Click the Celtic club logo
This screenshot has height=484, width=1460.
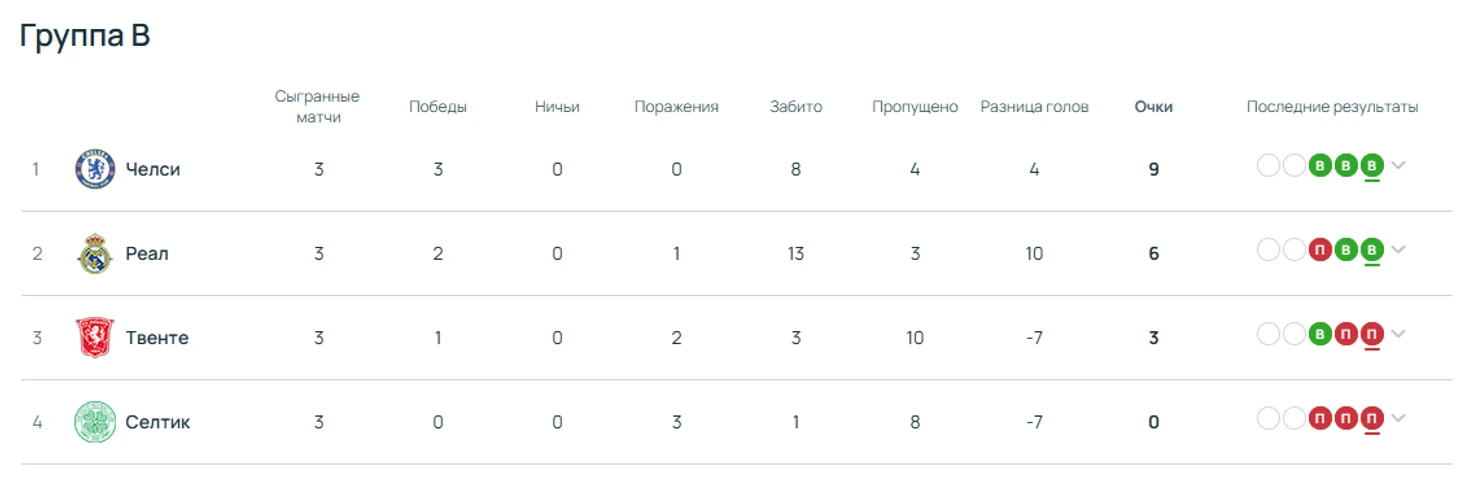coord(95,422)
